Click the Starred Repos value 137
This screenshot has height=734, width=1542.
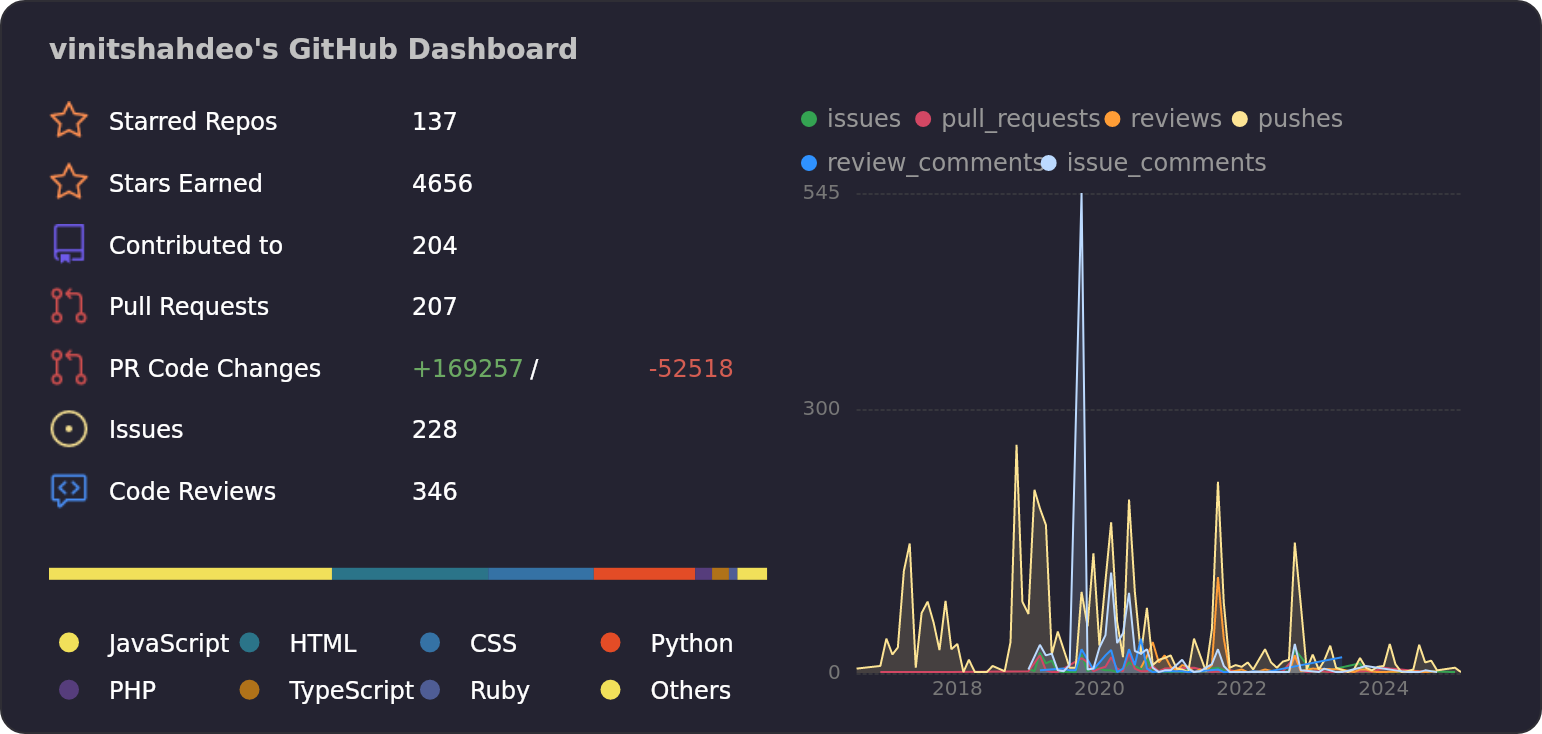[x=434, y=122]
